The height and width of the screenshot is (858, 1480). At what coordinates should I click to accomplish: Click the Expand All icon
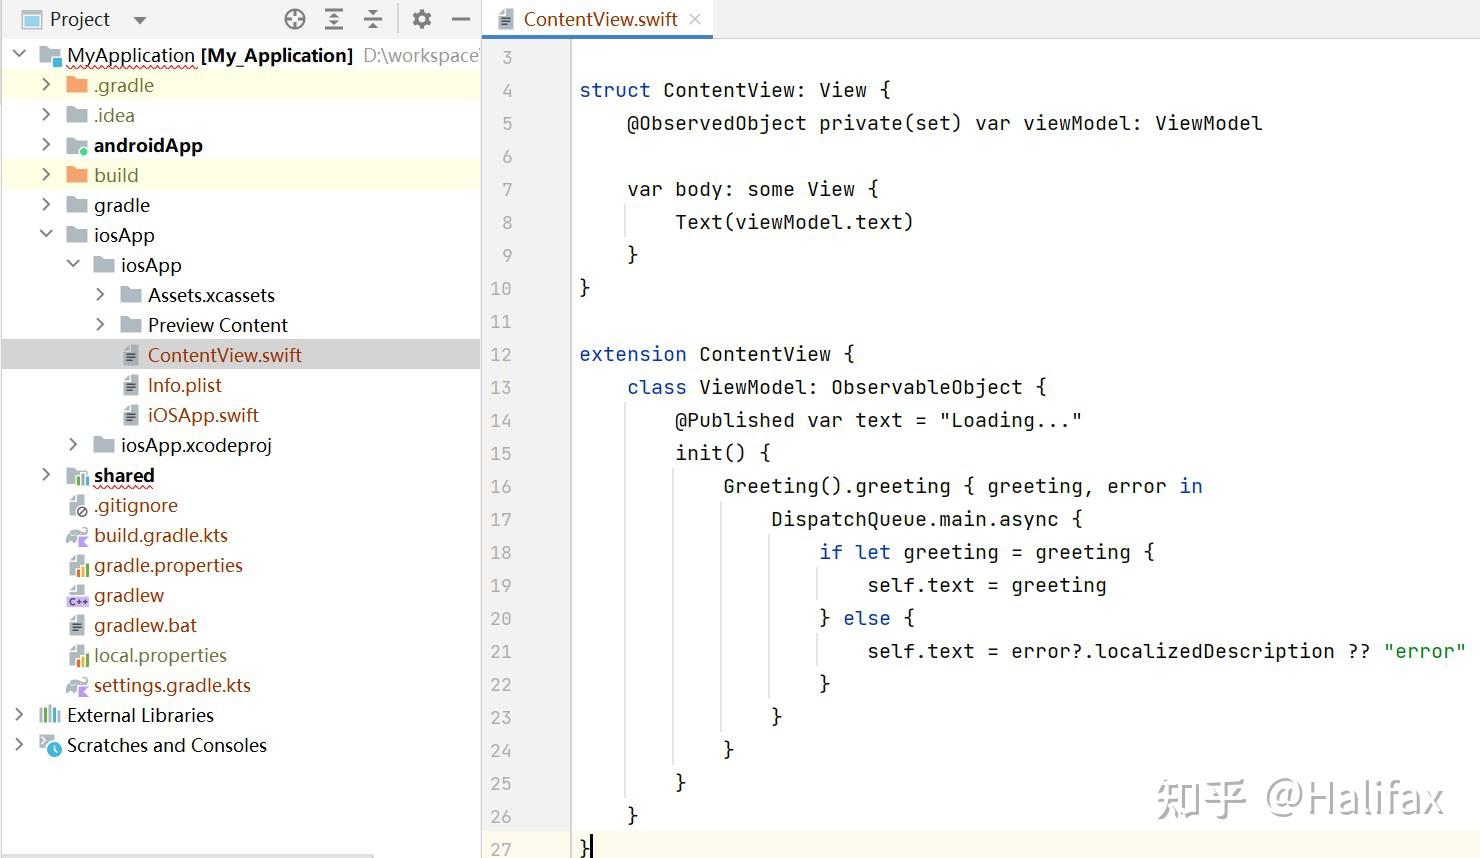334,18
